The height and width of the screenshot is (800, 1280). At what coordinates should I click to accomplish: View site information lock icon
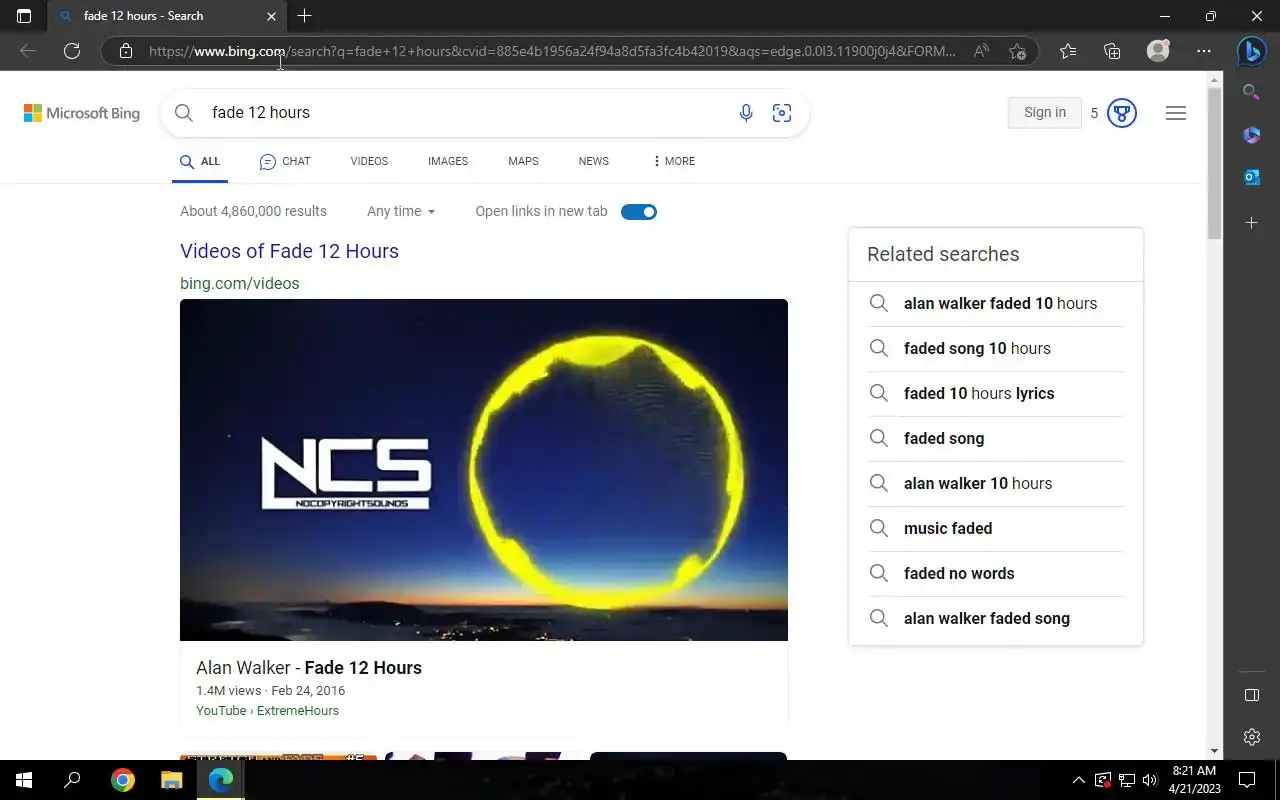click(x=125, y=51)
